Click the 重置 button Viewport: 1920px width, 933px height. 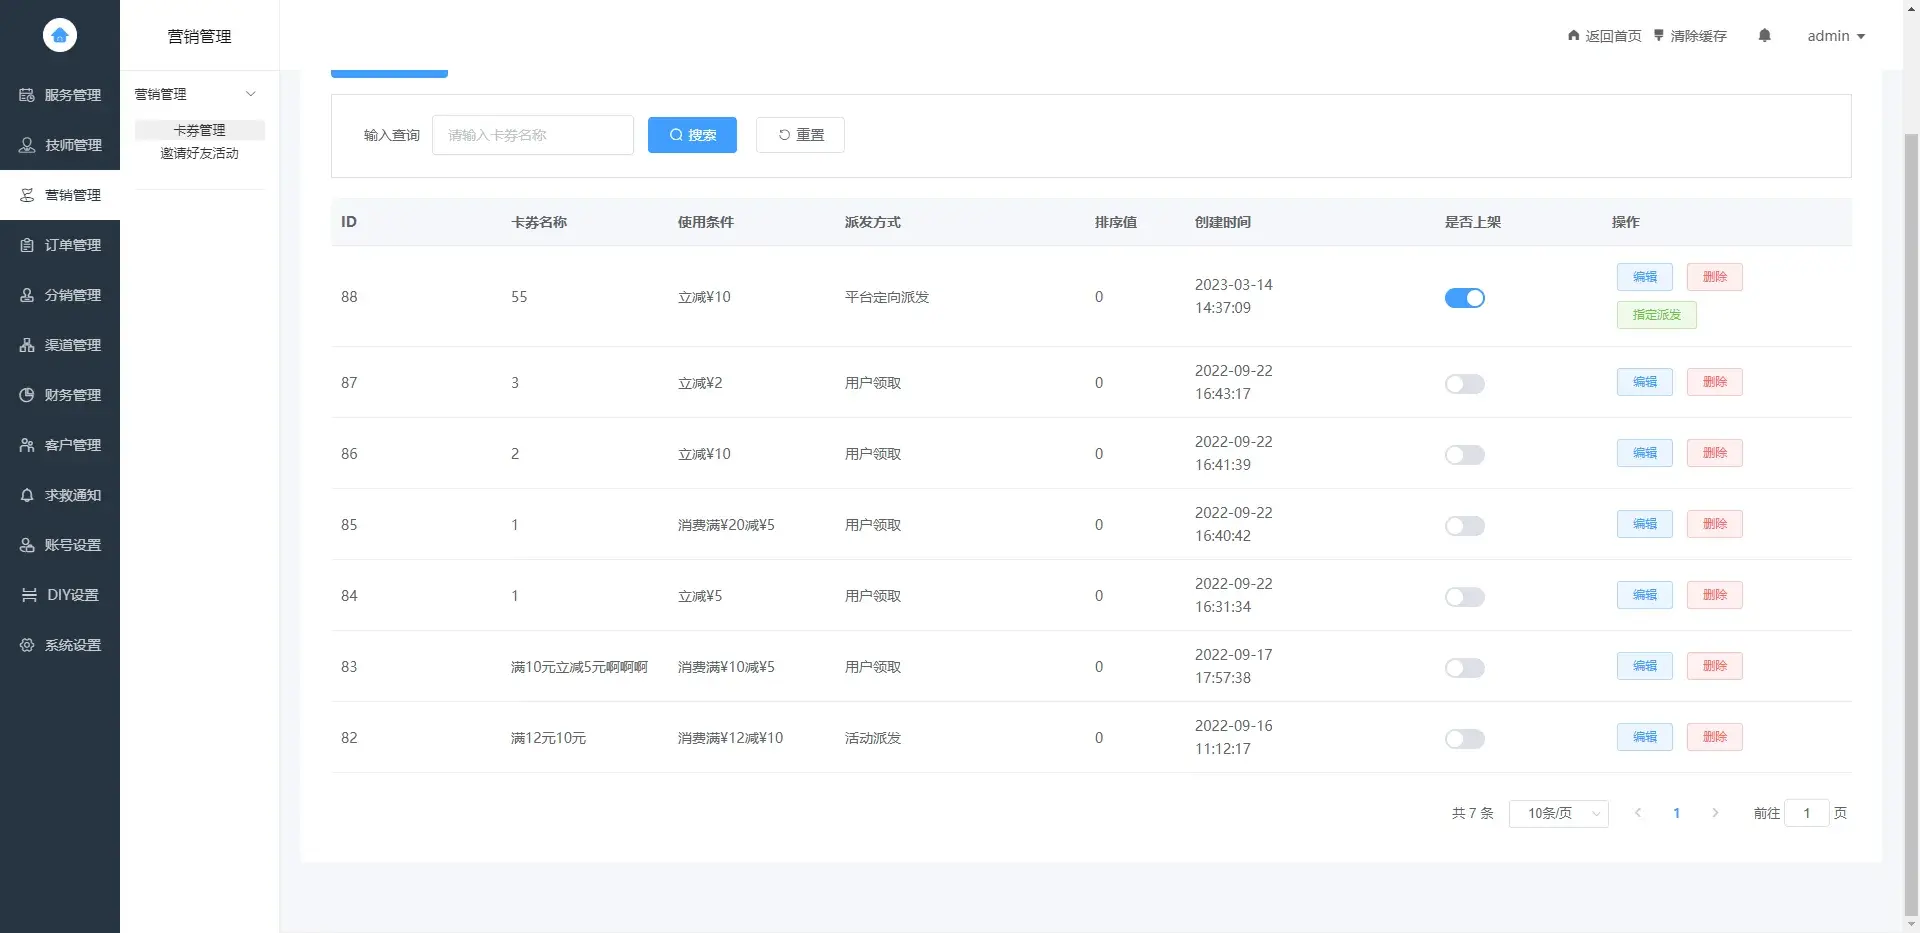click(x=800, y=135)
